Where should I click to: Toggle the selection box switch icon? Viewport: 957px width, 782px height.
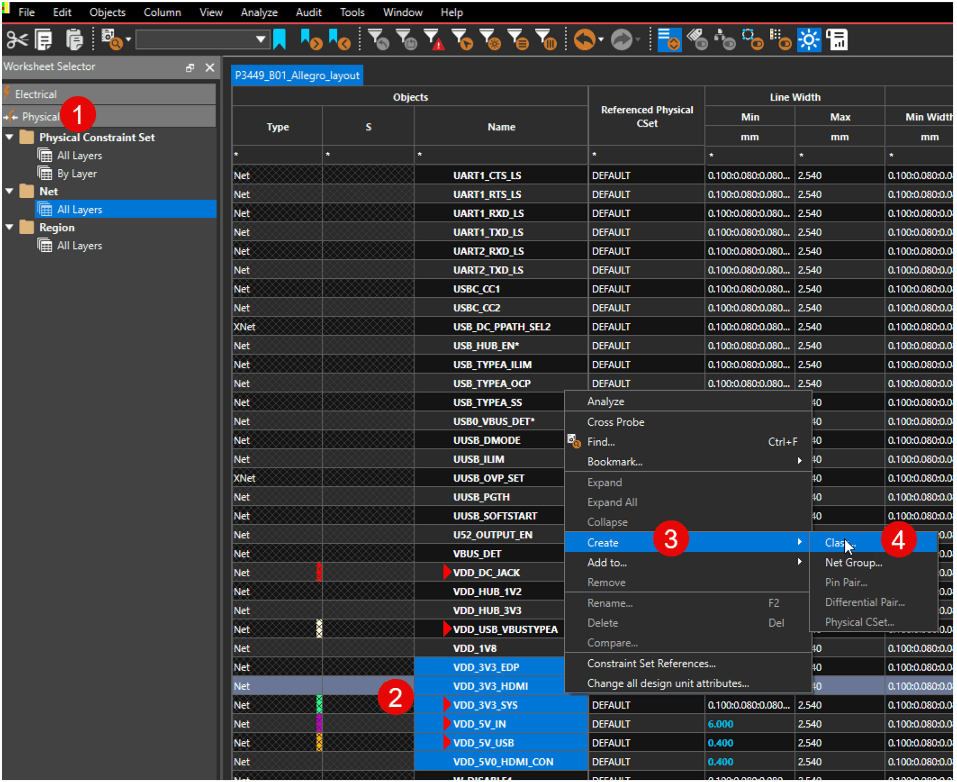[x=753, y=40]
